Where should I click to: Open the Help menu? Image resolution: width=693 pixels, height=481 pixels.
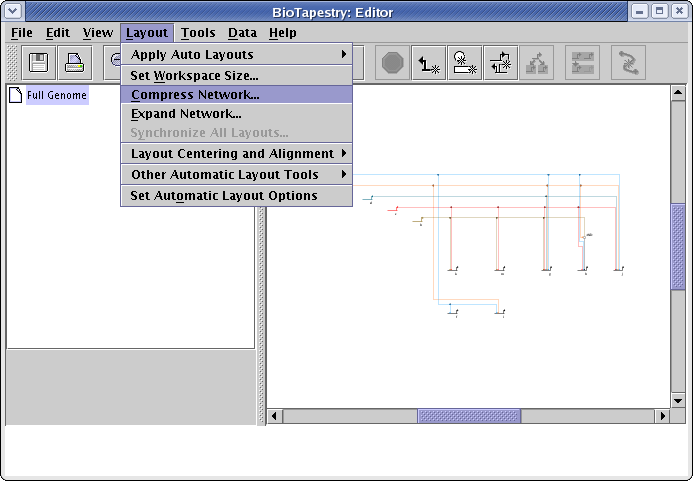point(282,33)
